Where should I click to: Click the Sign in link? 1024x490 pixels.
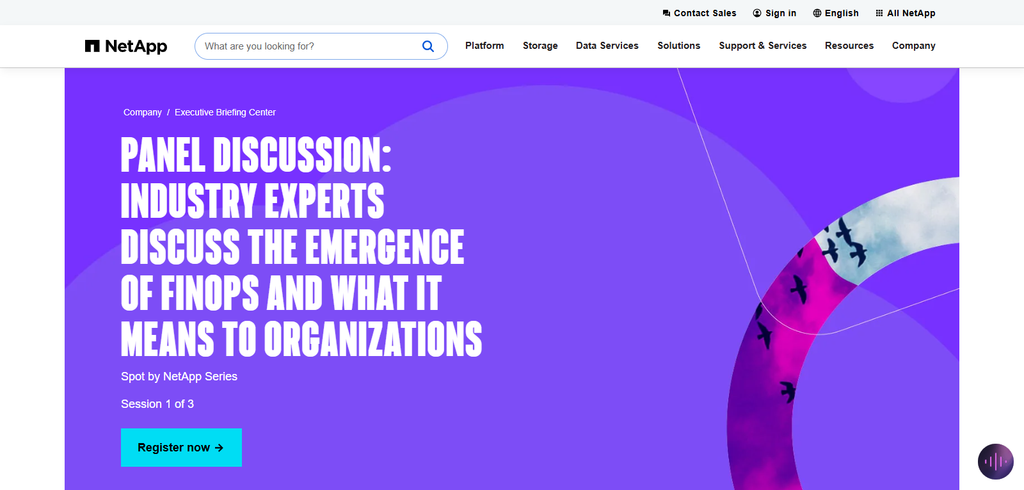click(x=775, y=13)
